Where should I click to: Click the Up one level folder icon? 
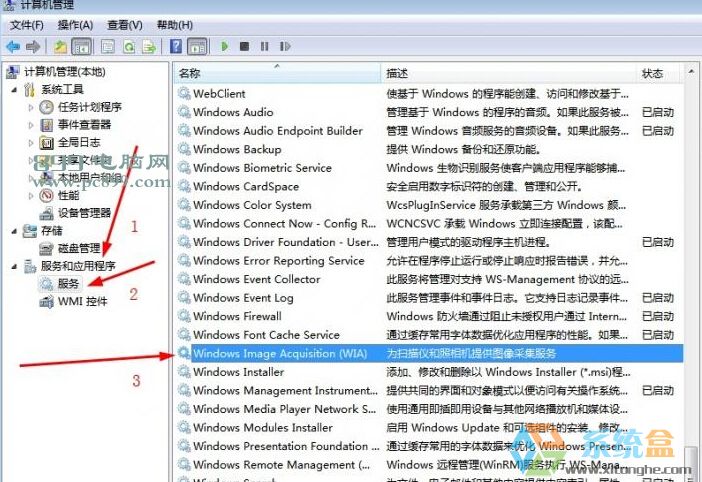(x=60, y=47)
